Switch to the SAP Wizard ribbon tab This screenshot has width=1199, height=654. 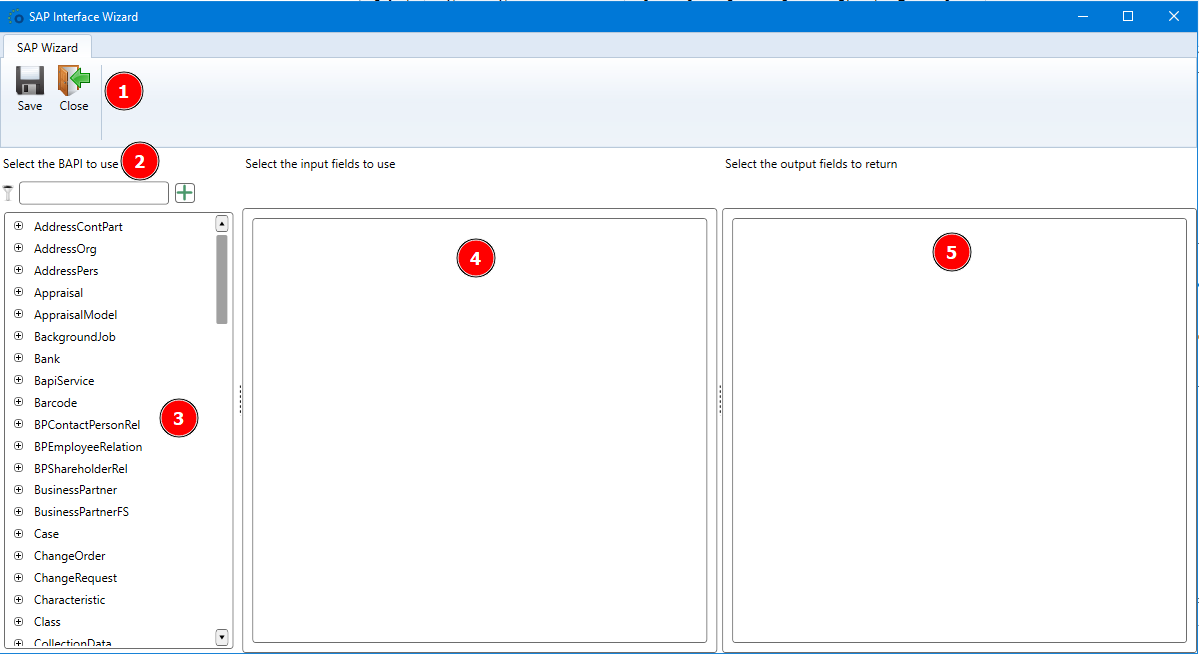coord(46,46)
